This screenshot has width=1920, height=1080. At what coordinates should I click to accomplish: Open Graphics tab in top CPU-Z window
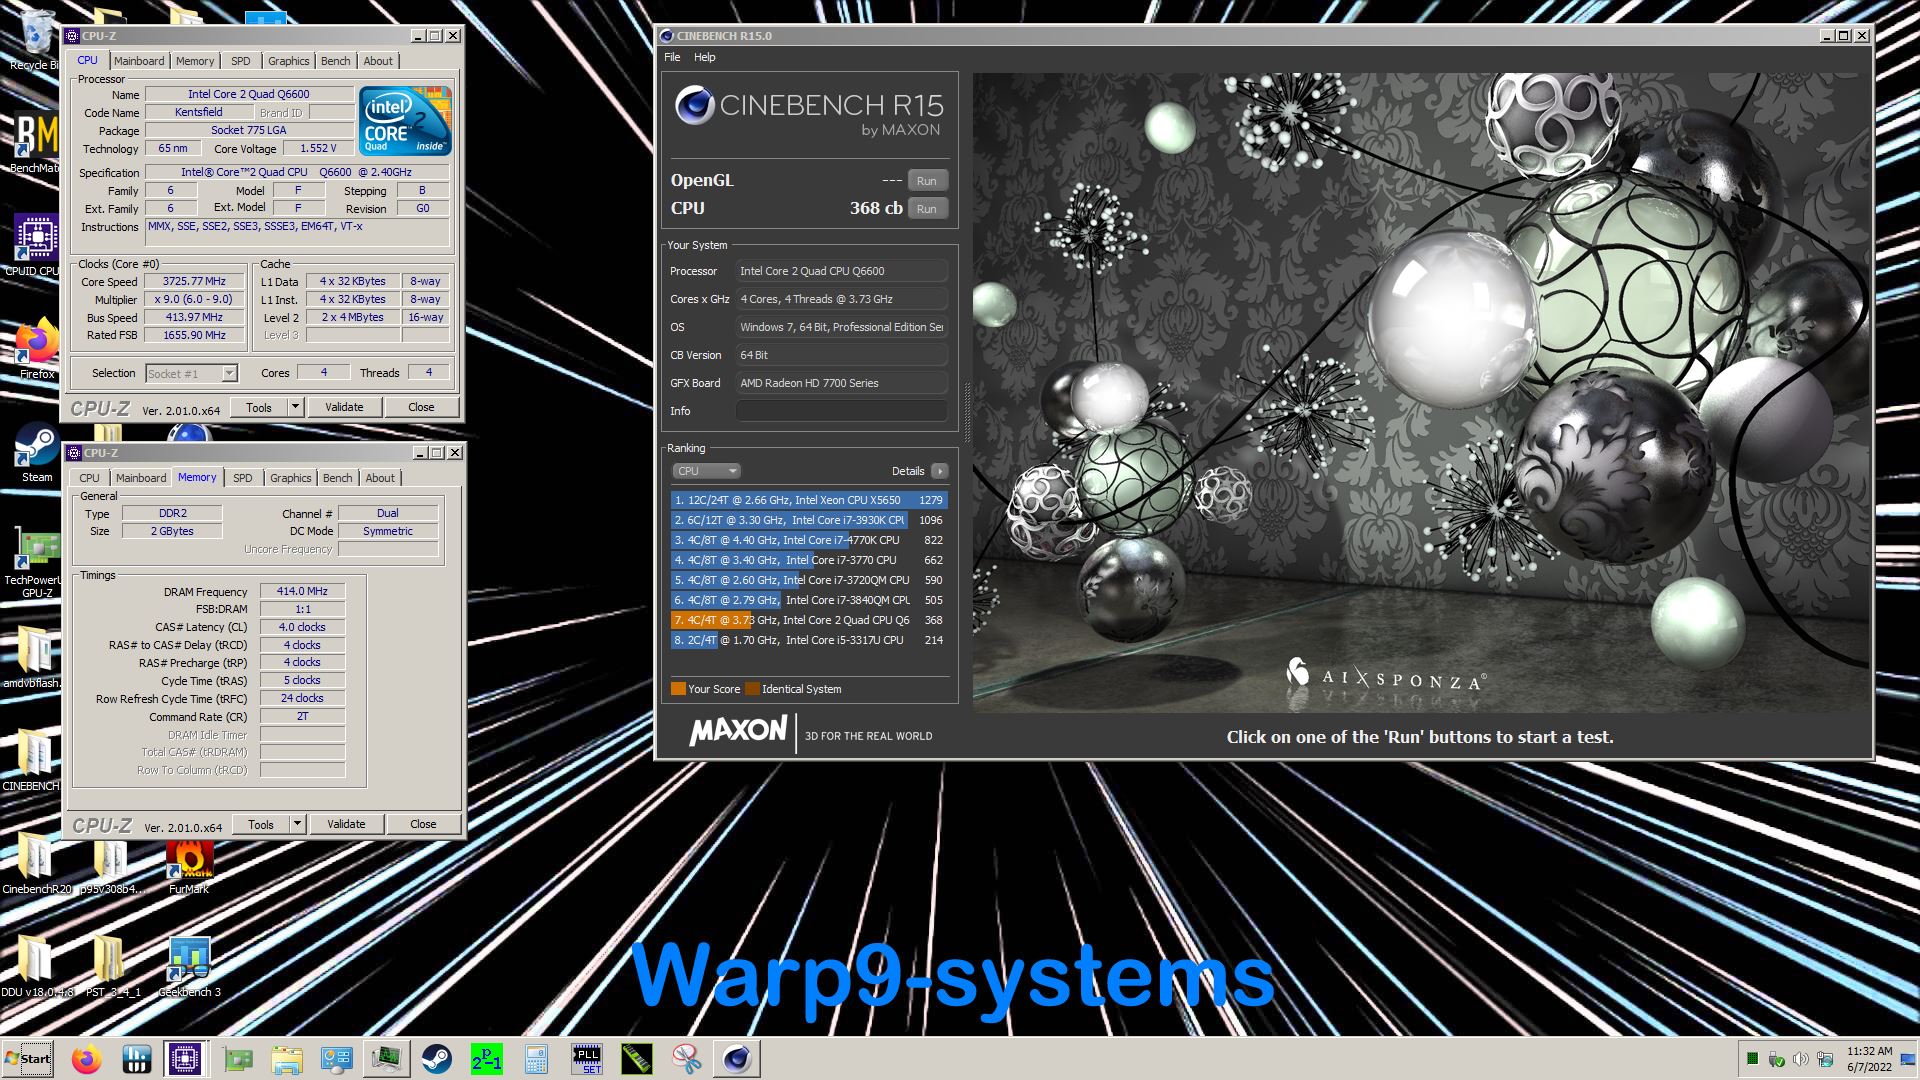[289, 61]
